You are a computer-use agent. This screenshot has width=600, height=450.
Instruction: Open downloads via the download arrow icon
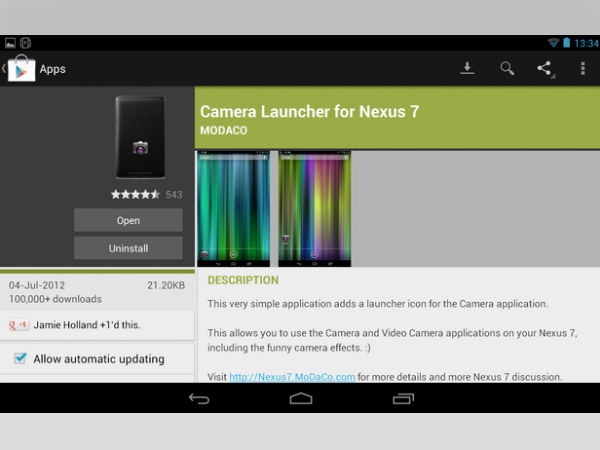[467, 68]
